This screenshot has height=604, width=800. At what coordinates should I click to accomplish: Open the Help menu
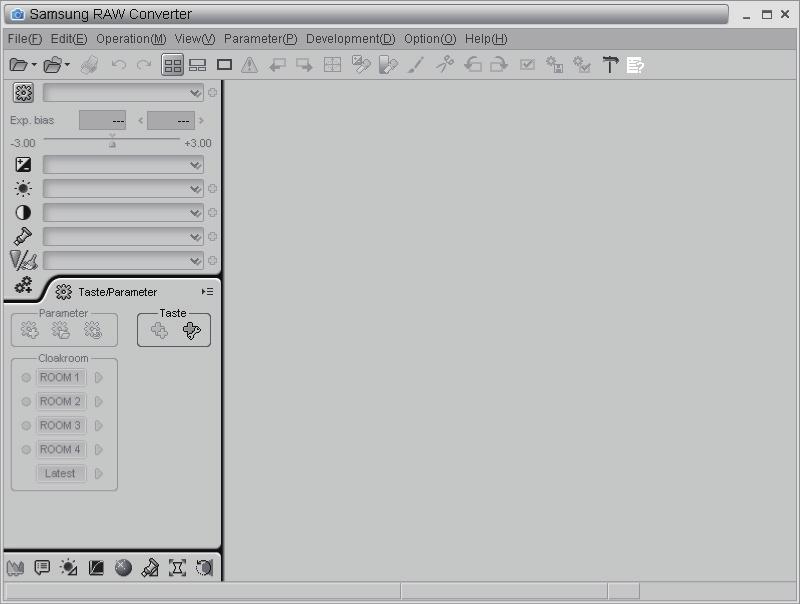pyautogui.click(x=486, y=39)
